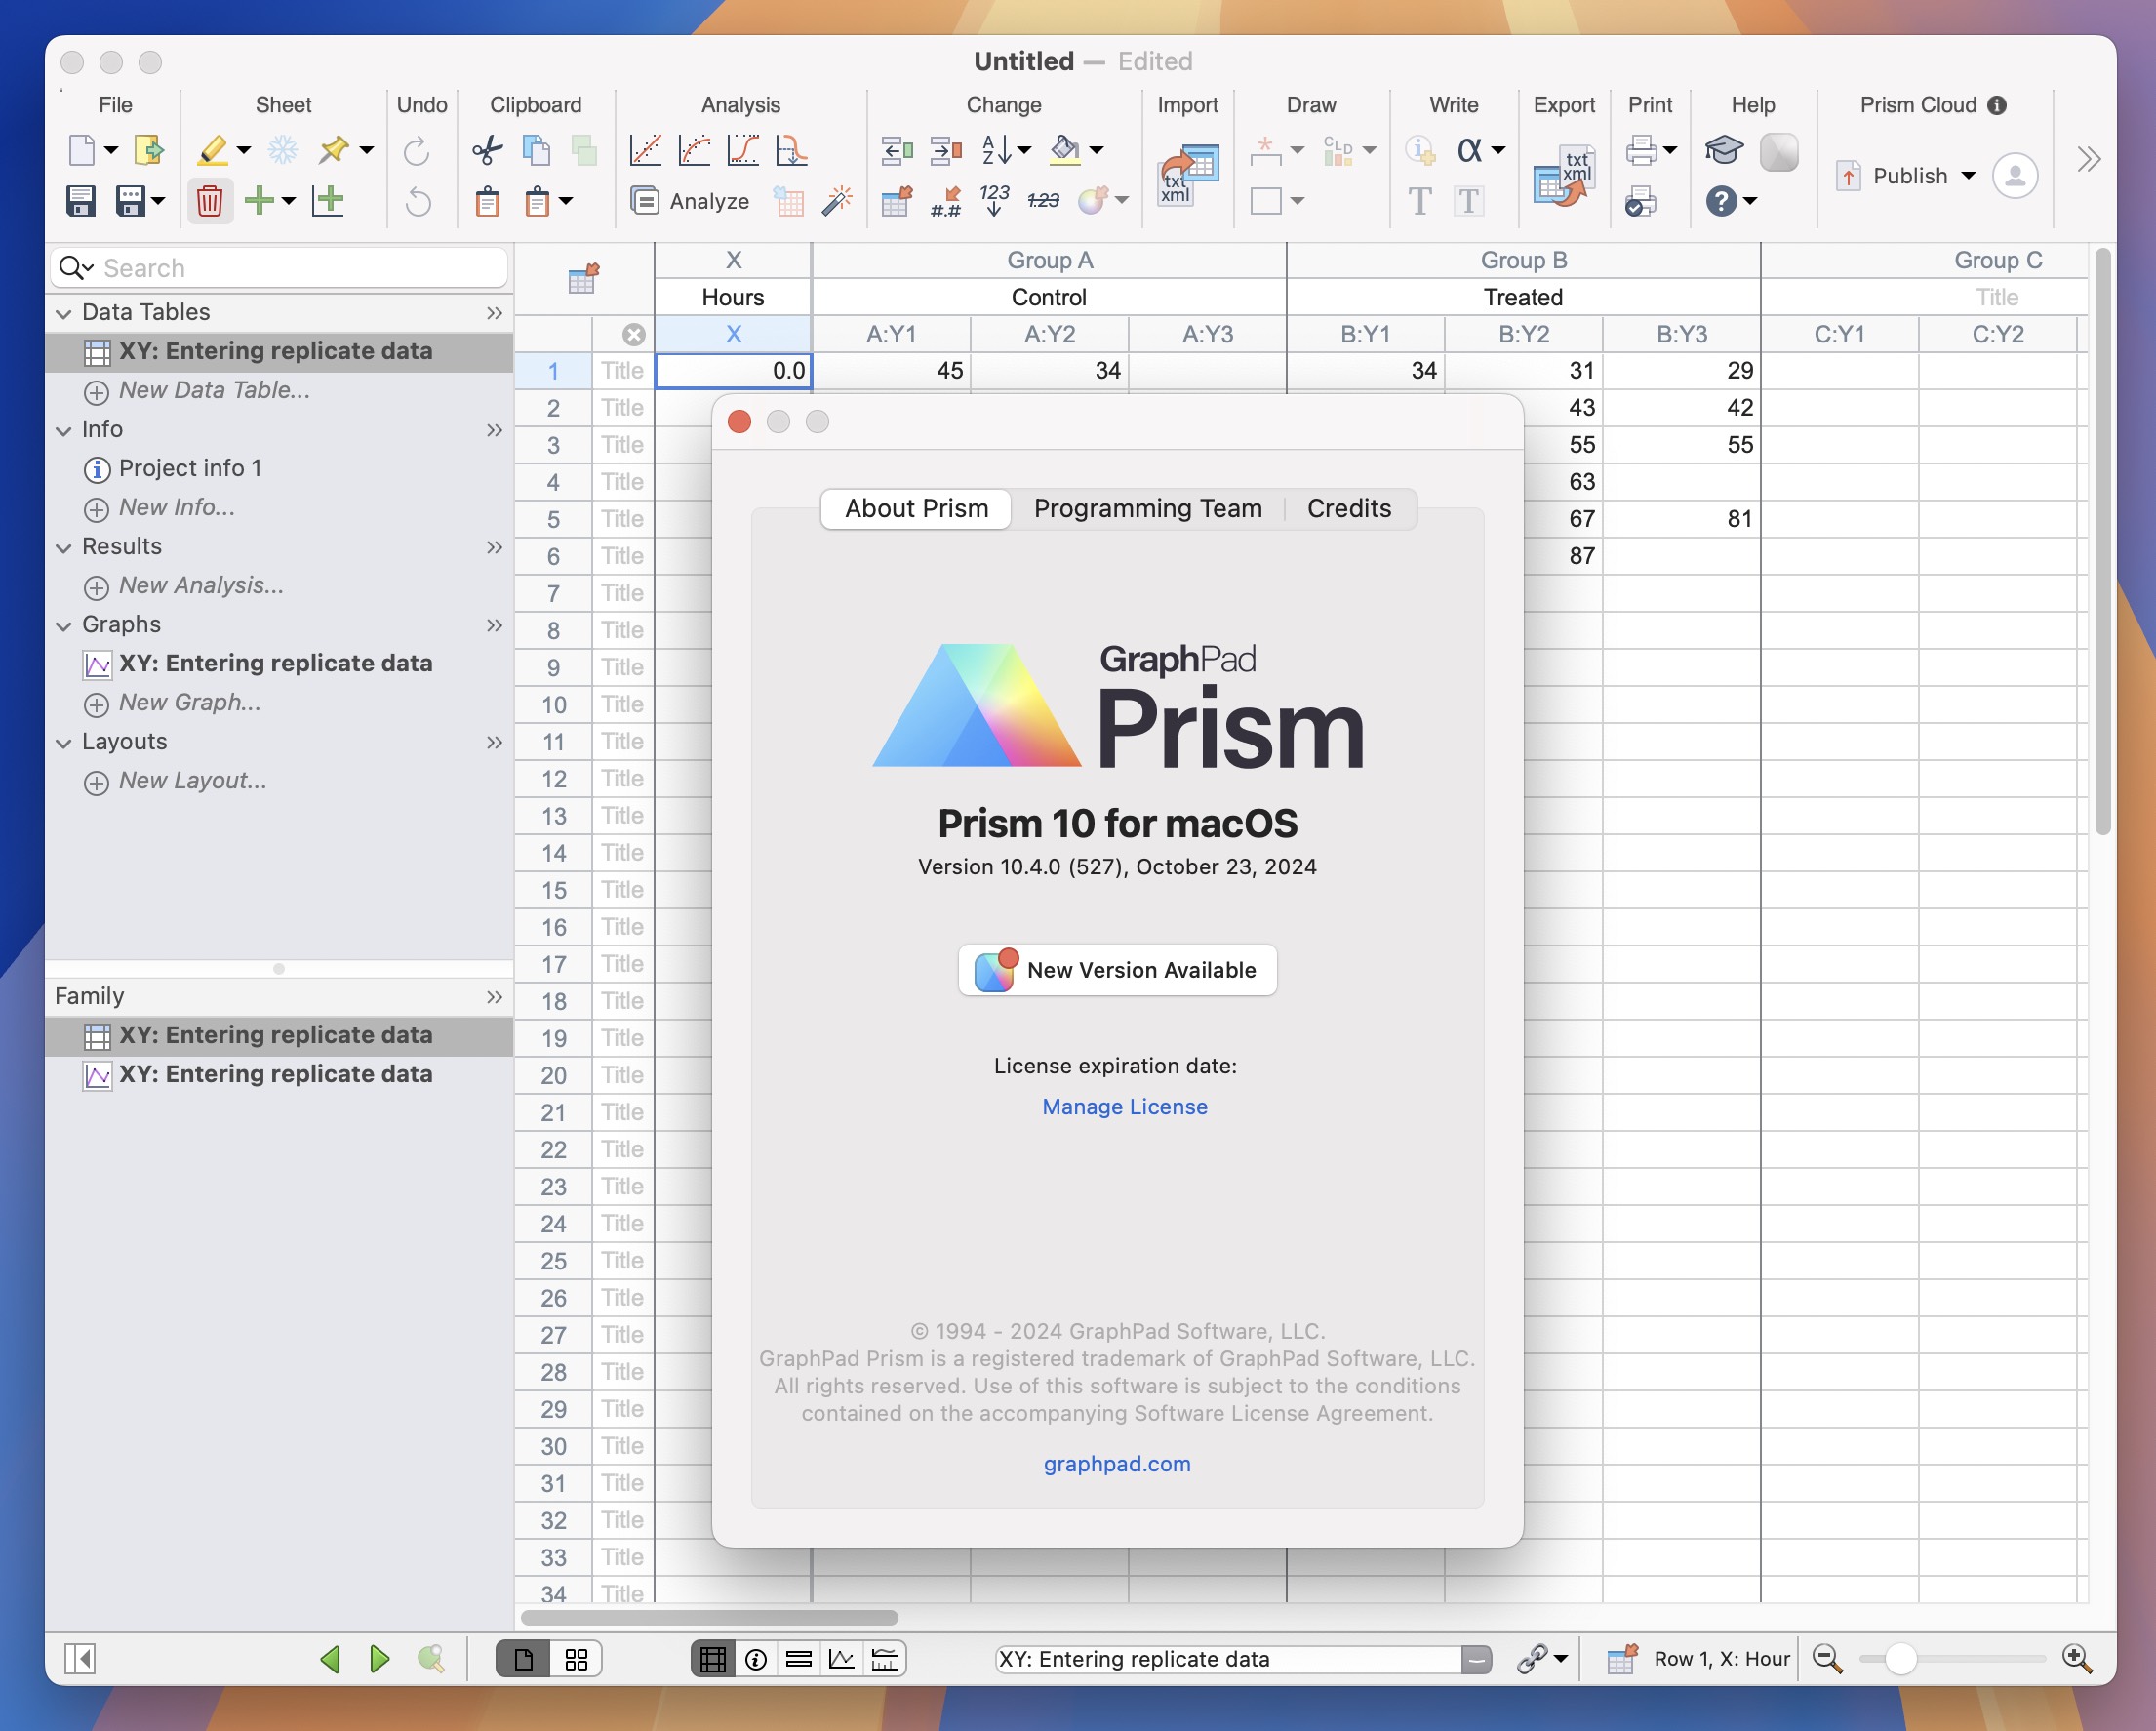Click the hide navigator panel icon
Viewport: 2156px width, 1731px height.
click(x=80, y=1659)
